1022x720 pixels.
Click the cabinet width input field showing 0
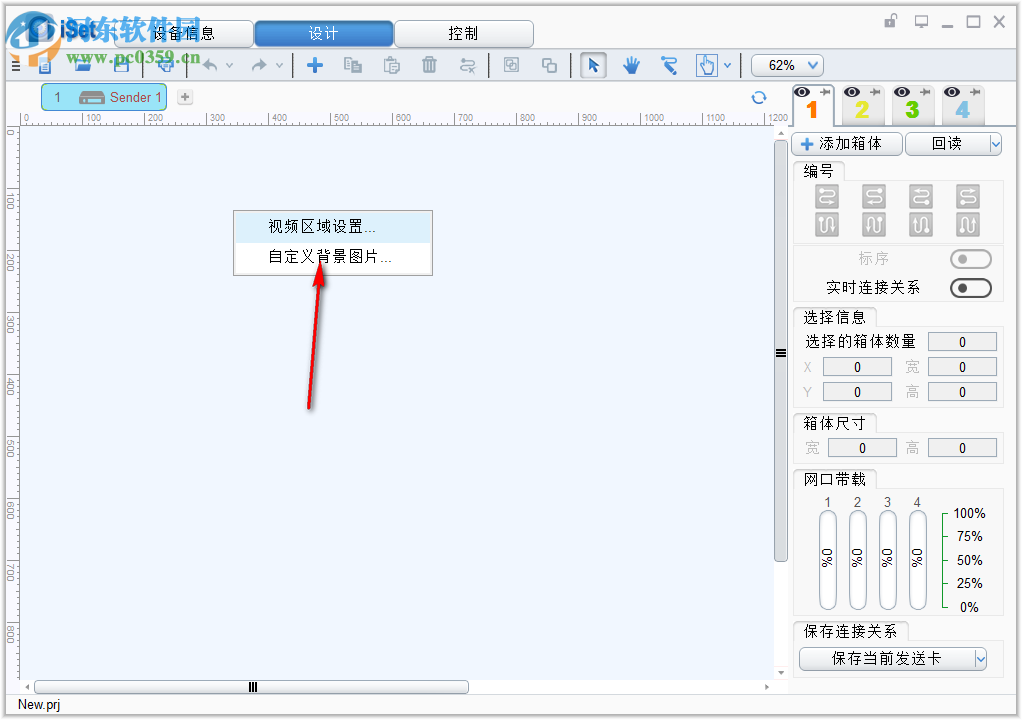(861, 447)
